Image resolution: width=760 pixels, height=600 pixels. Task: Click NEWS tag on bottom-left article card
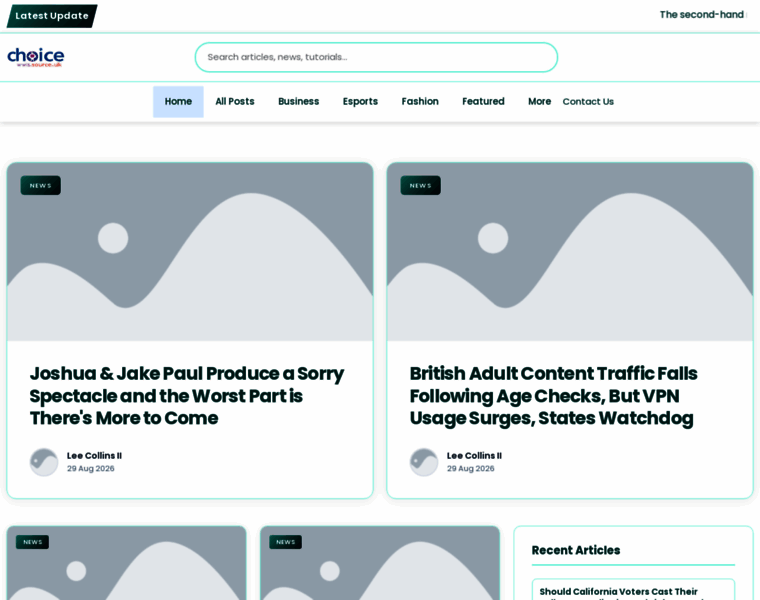coord(32,542)
